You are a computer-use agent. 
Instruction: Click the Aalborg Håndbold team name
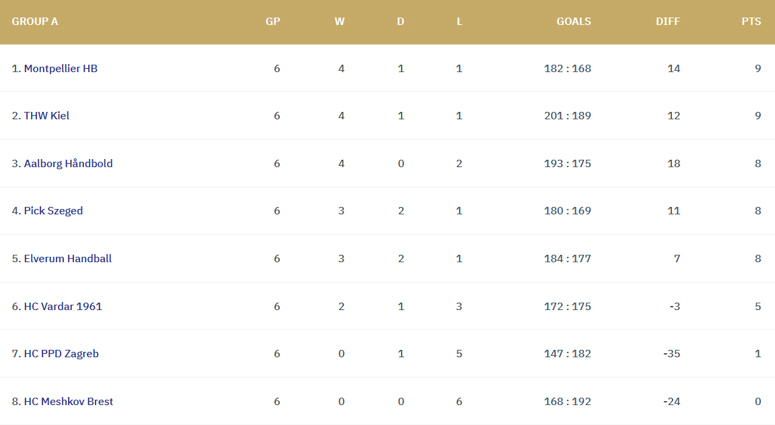tap(68, 164)
